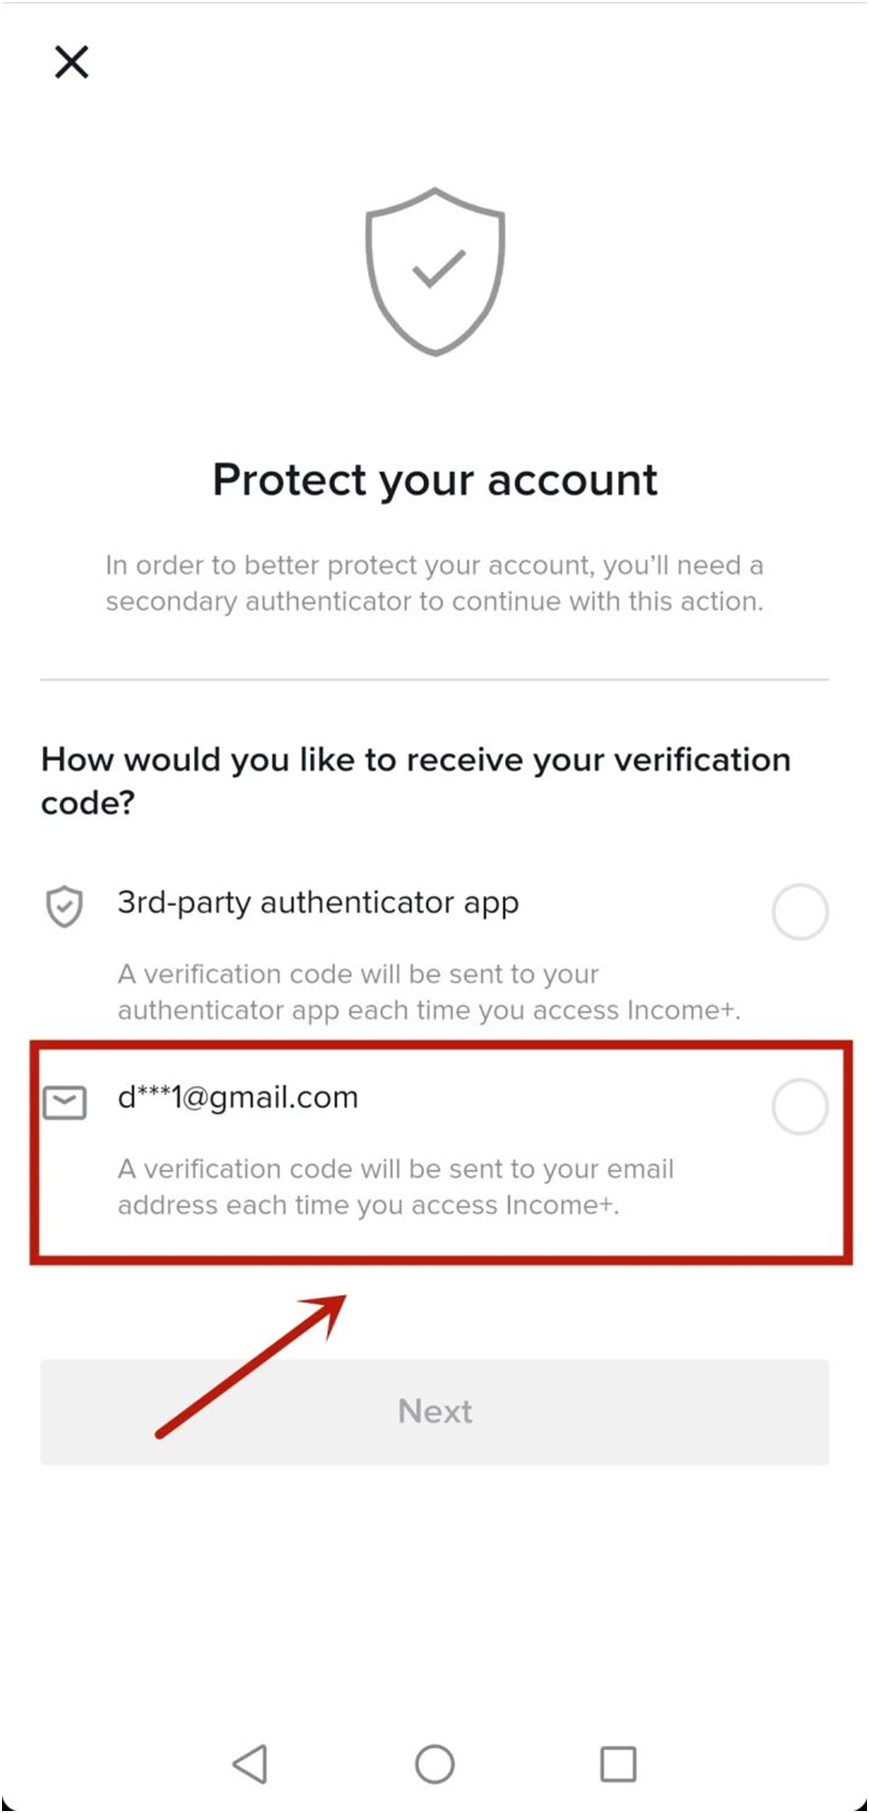
Task: Click the secondary authenticator explanation paragraph
Action: pos(435,583)
